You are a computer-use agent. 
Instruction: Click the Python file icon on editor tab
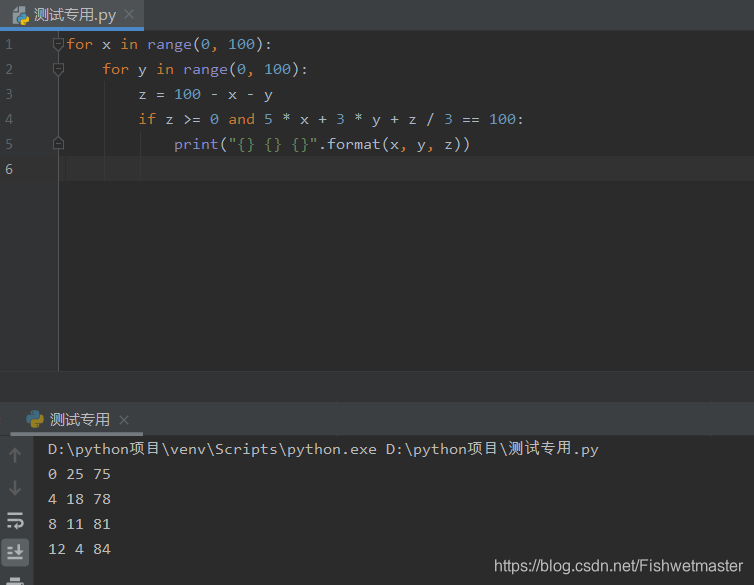coord(21,15)
